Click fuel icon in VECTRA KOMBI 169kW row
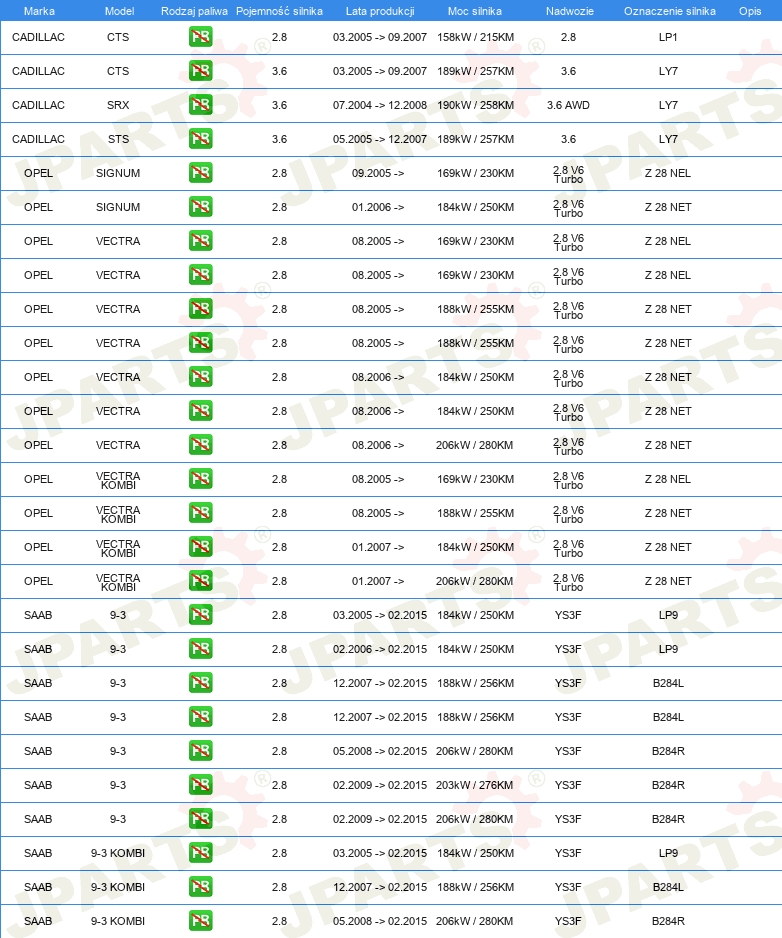782x938 pixels. [200, 479]
